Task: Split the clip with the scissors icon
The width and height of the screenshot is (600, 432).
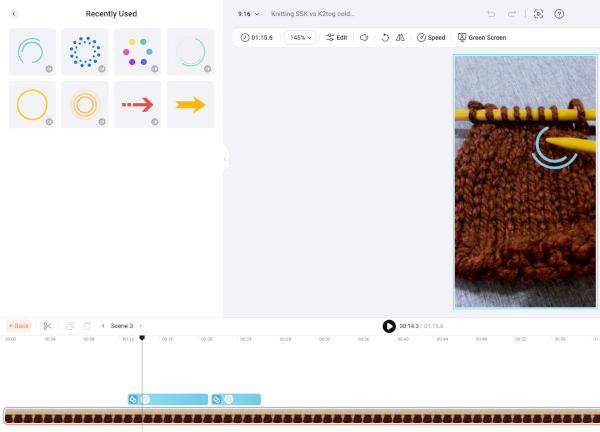Action: [47, 326]
